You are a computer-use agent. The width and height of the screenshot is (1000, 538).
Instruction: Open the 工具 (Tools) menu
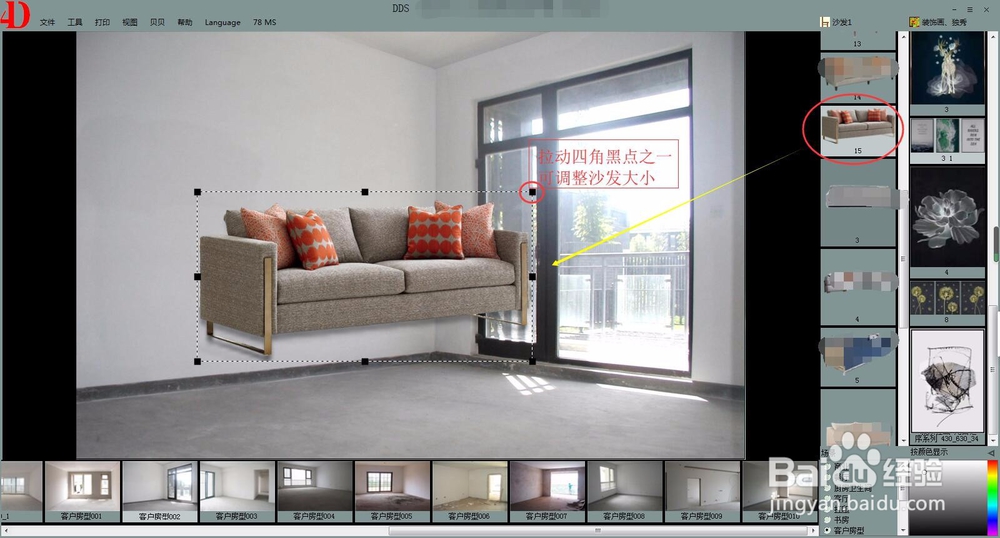[75, 22]
